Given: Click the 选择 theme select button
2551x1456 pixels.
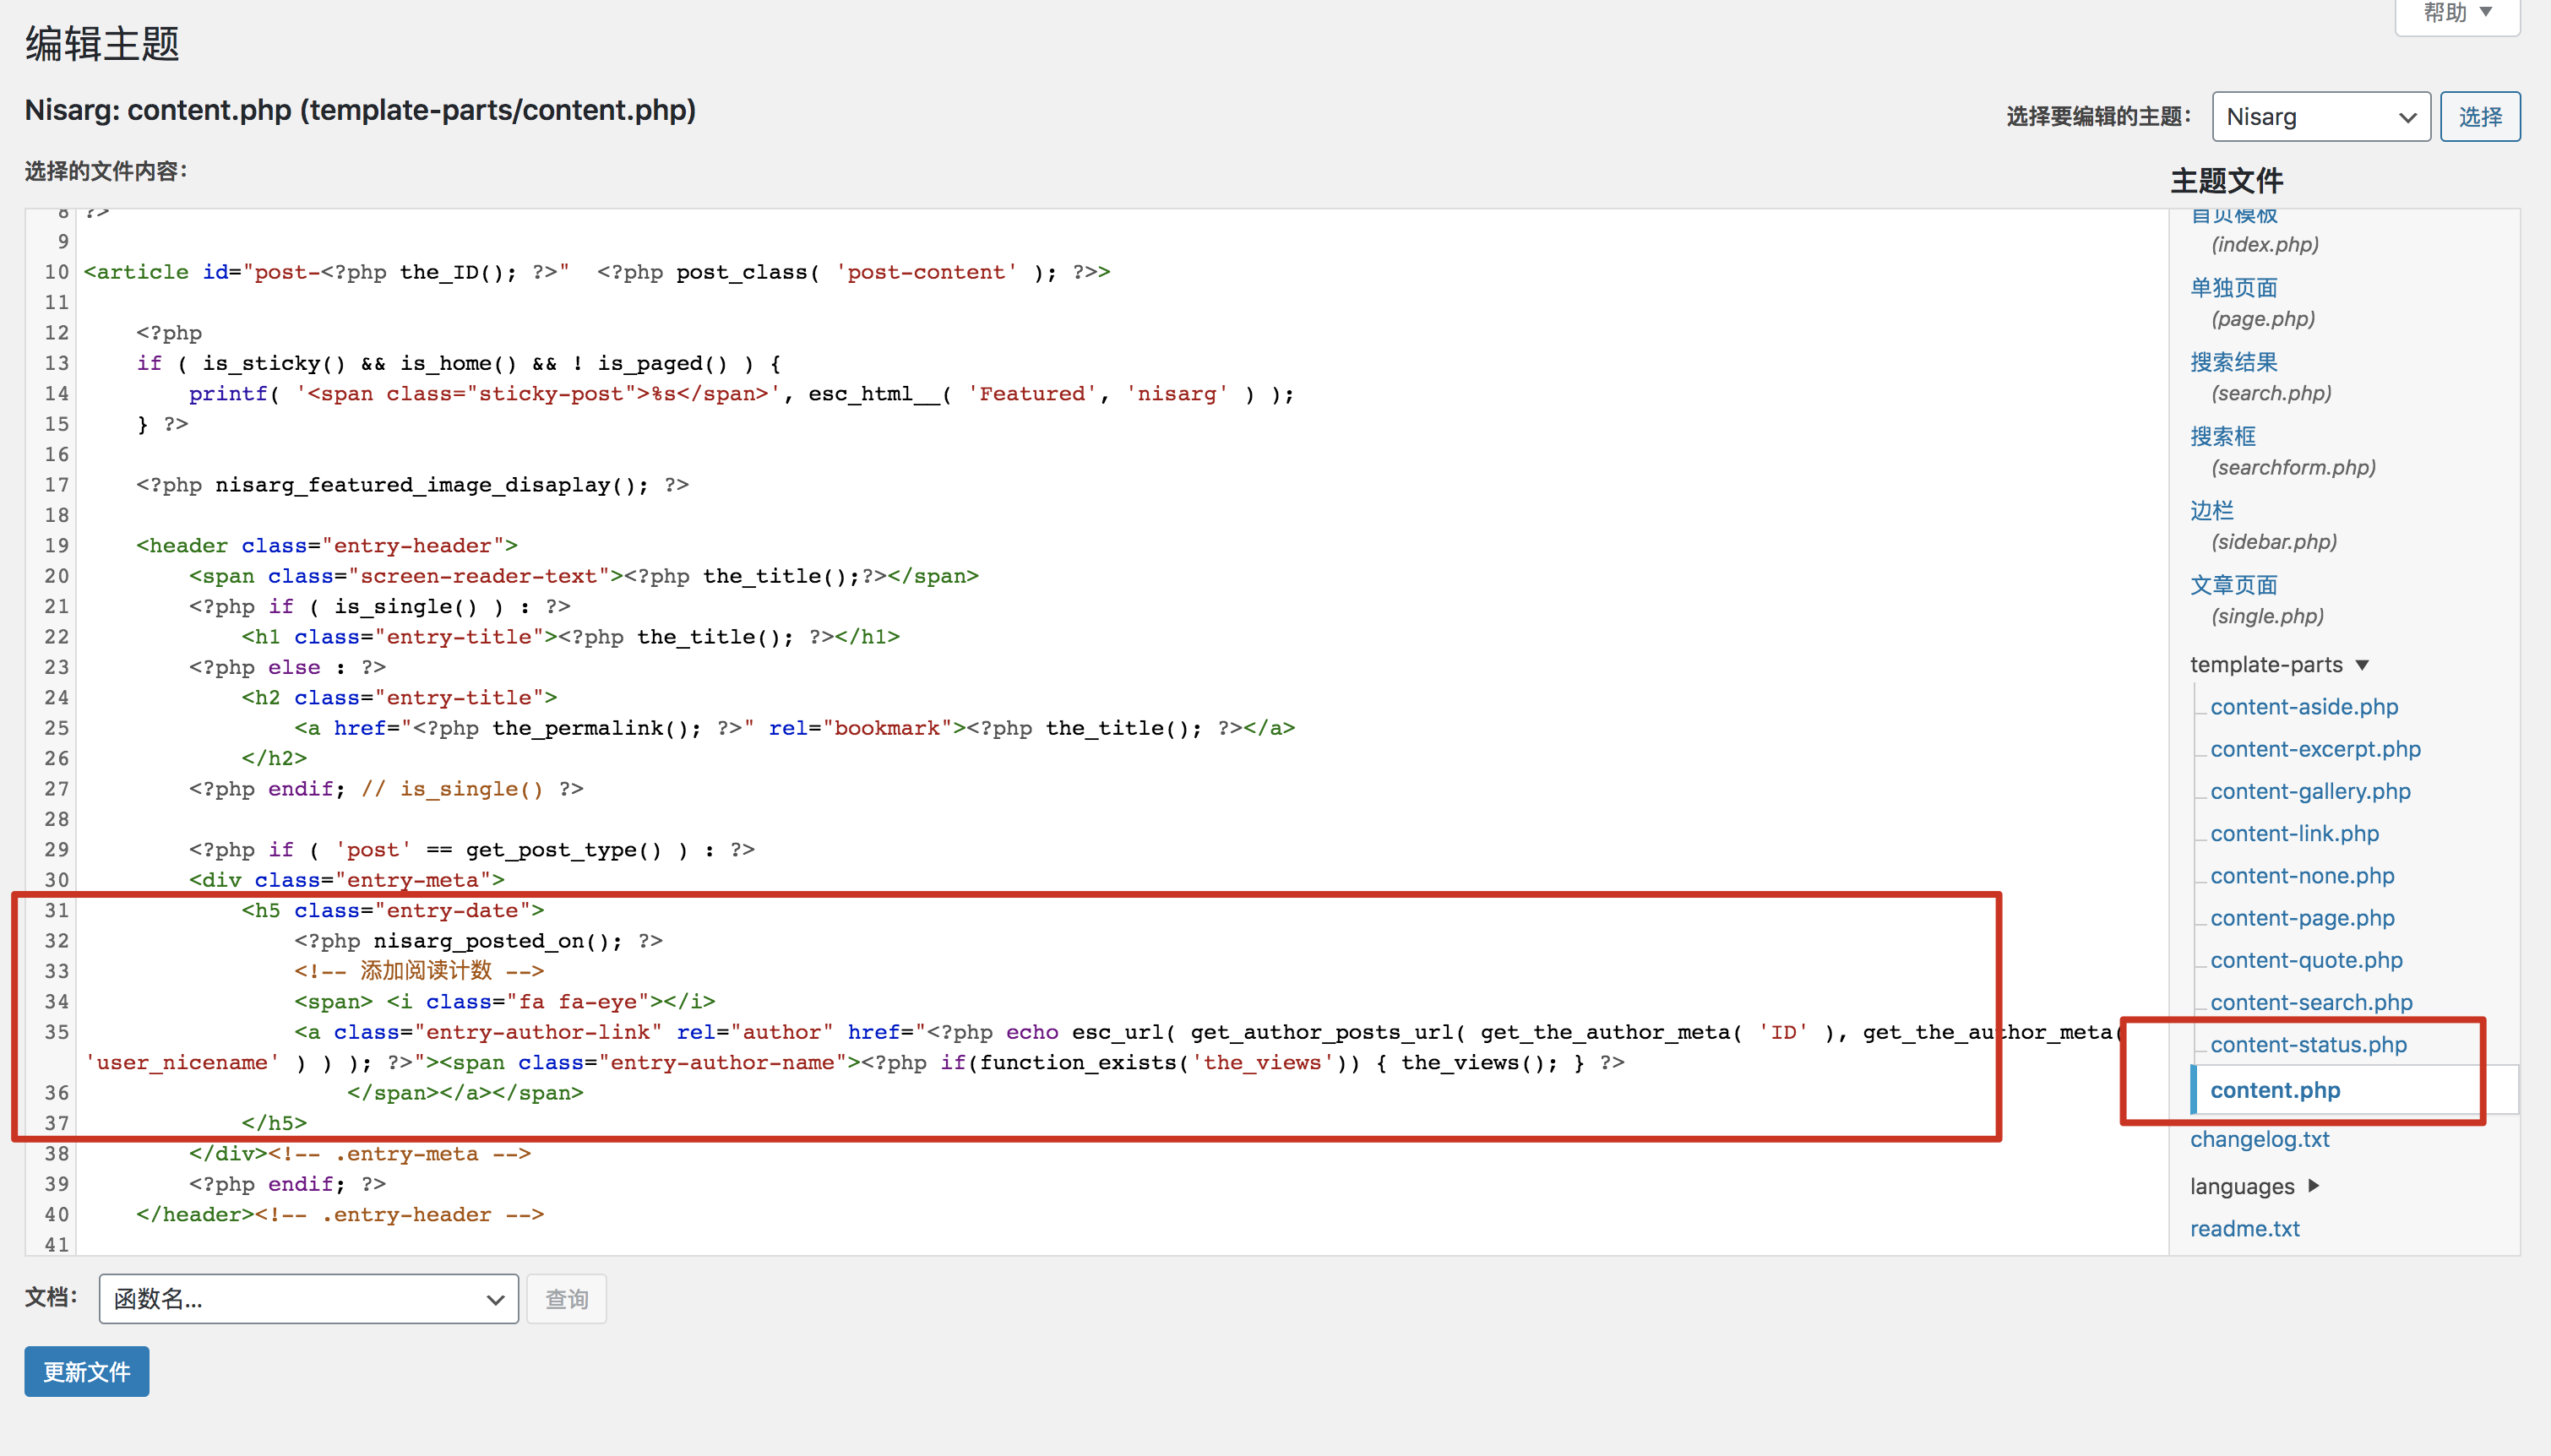Looking at the screenshot, I should [2480, 116].
